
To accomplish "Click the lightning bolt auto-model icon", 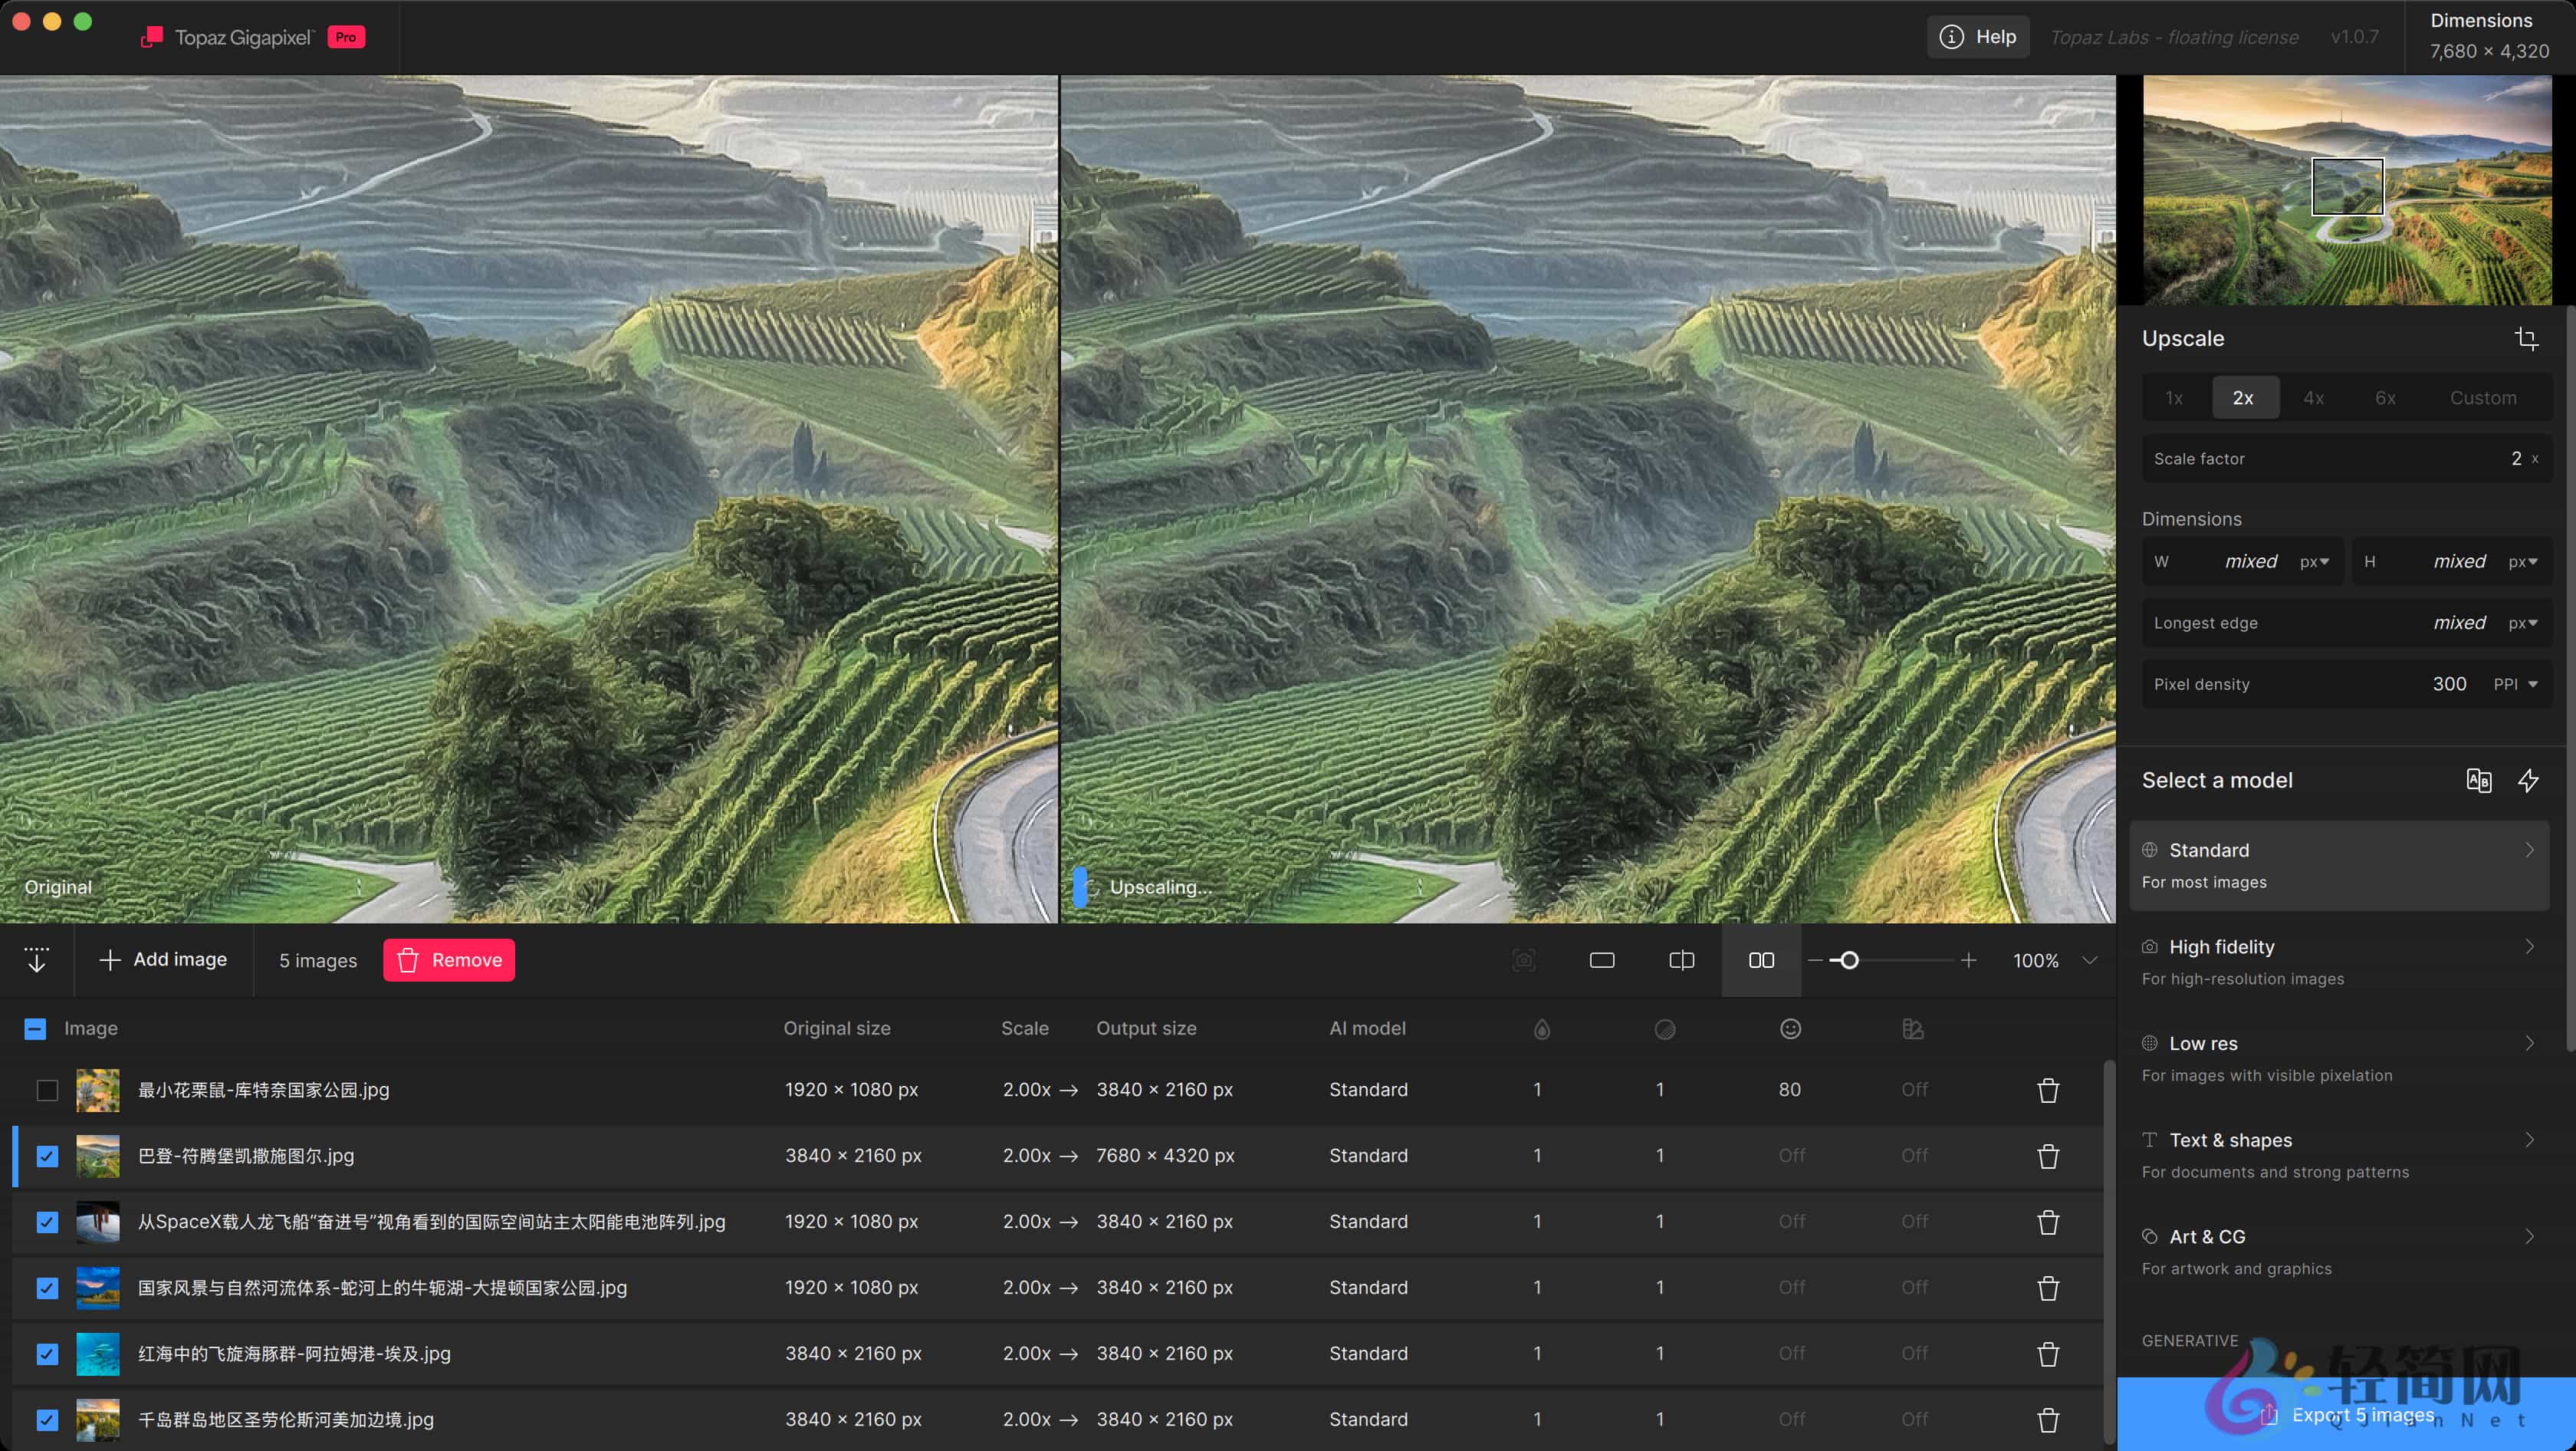I will [x=2528, y=780].
